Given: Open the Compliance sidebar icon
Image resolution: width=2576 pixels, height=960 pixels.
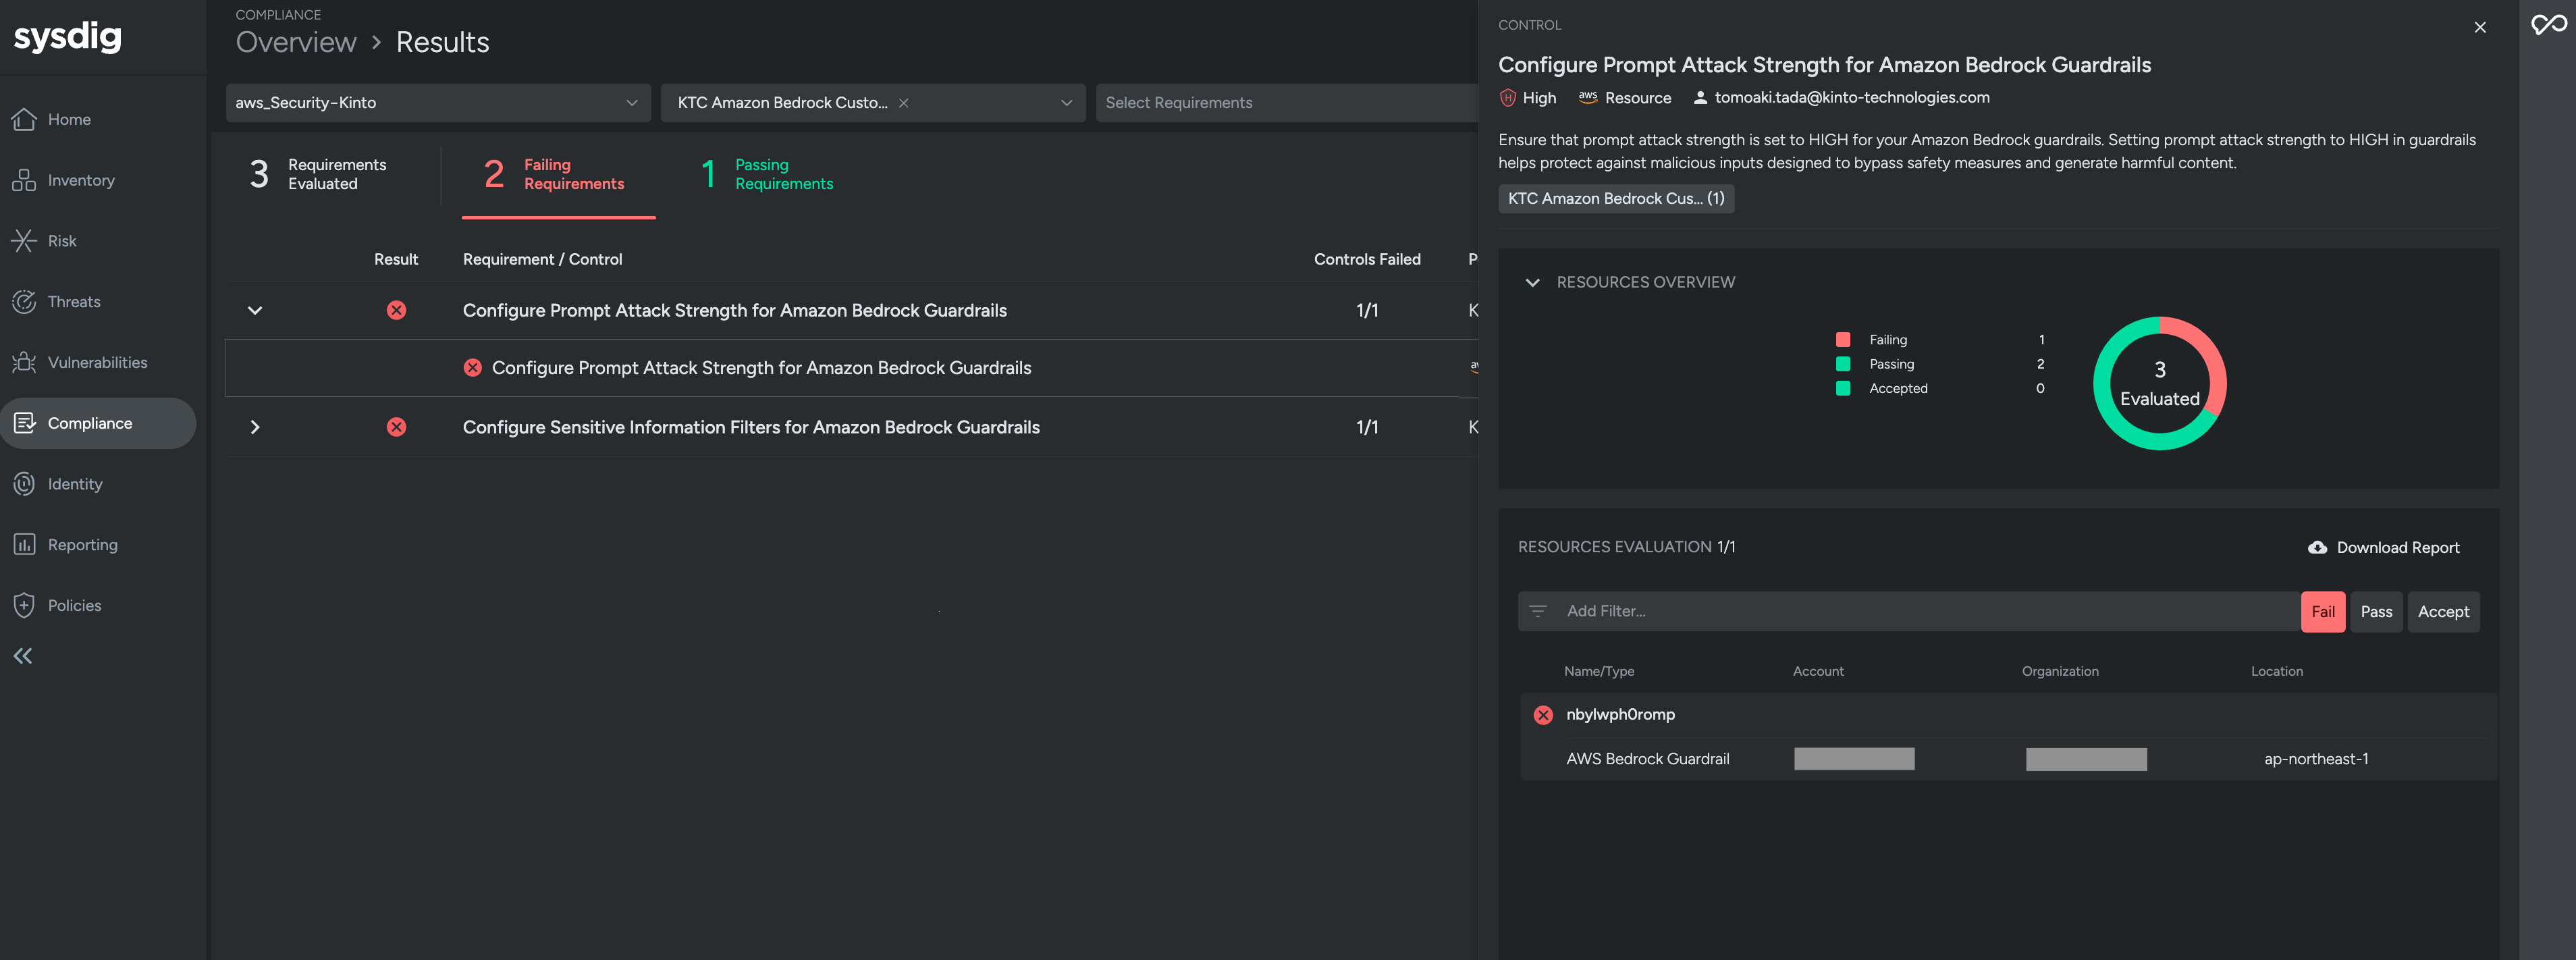Looking at the screenshot, I should [x=24, y=423].
